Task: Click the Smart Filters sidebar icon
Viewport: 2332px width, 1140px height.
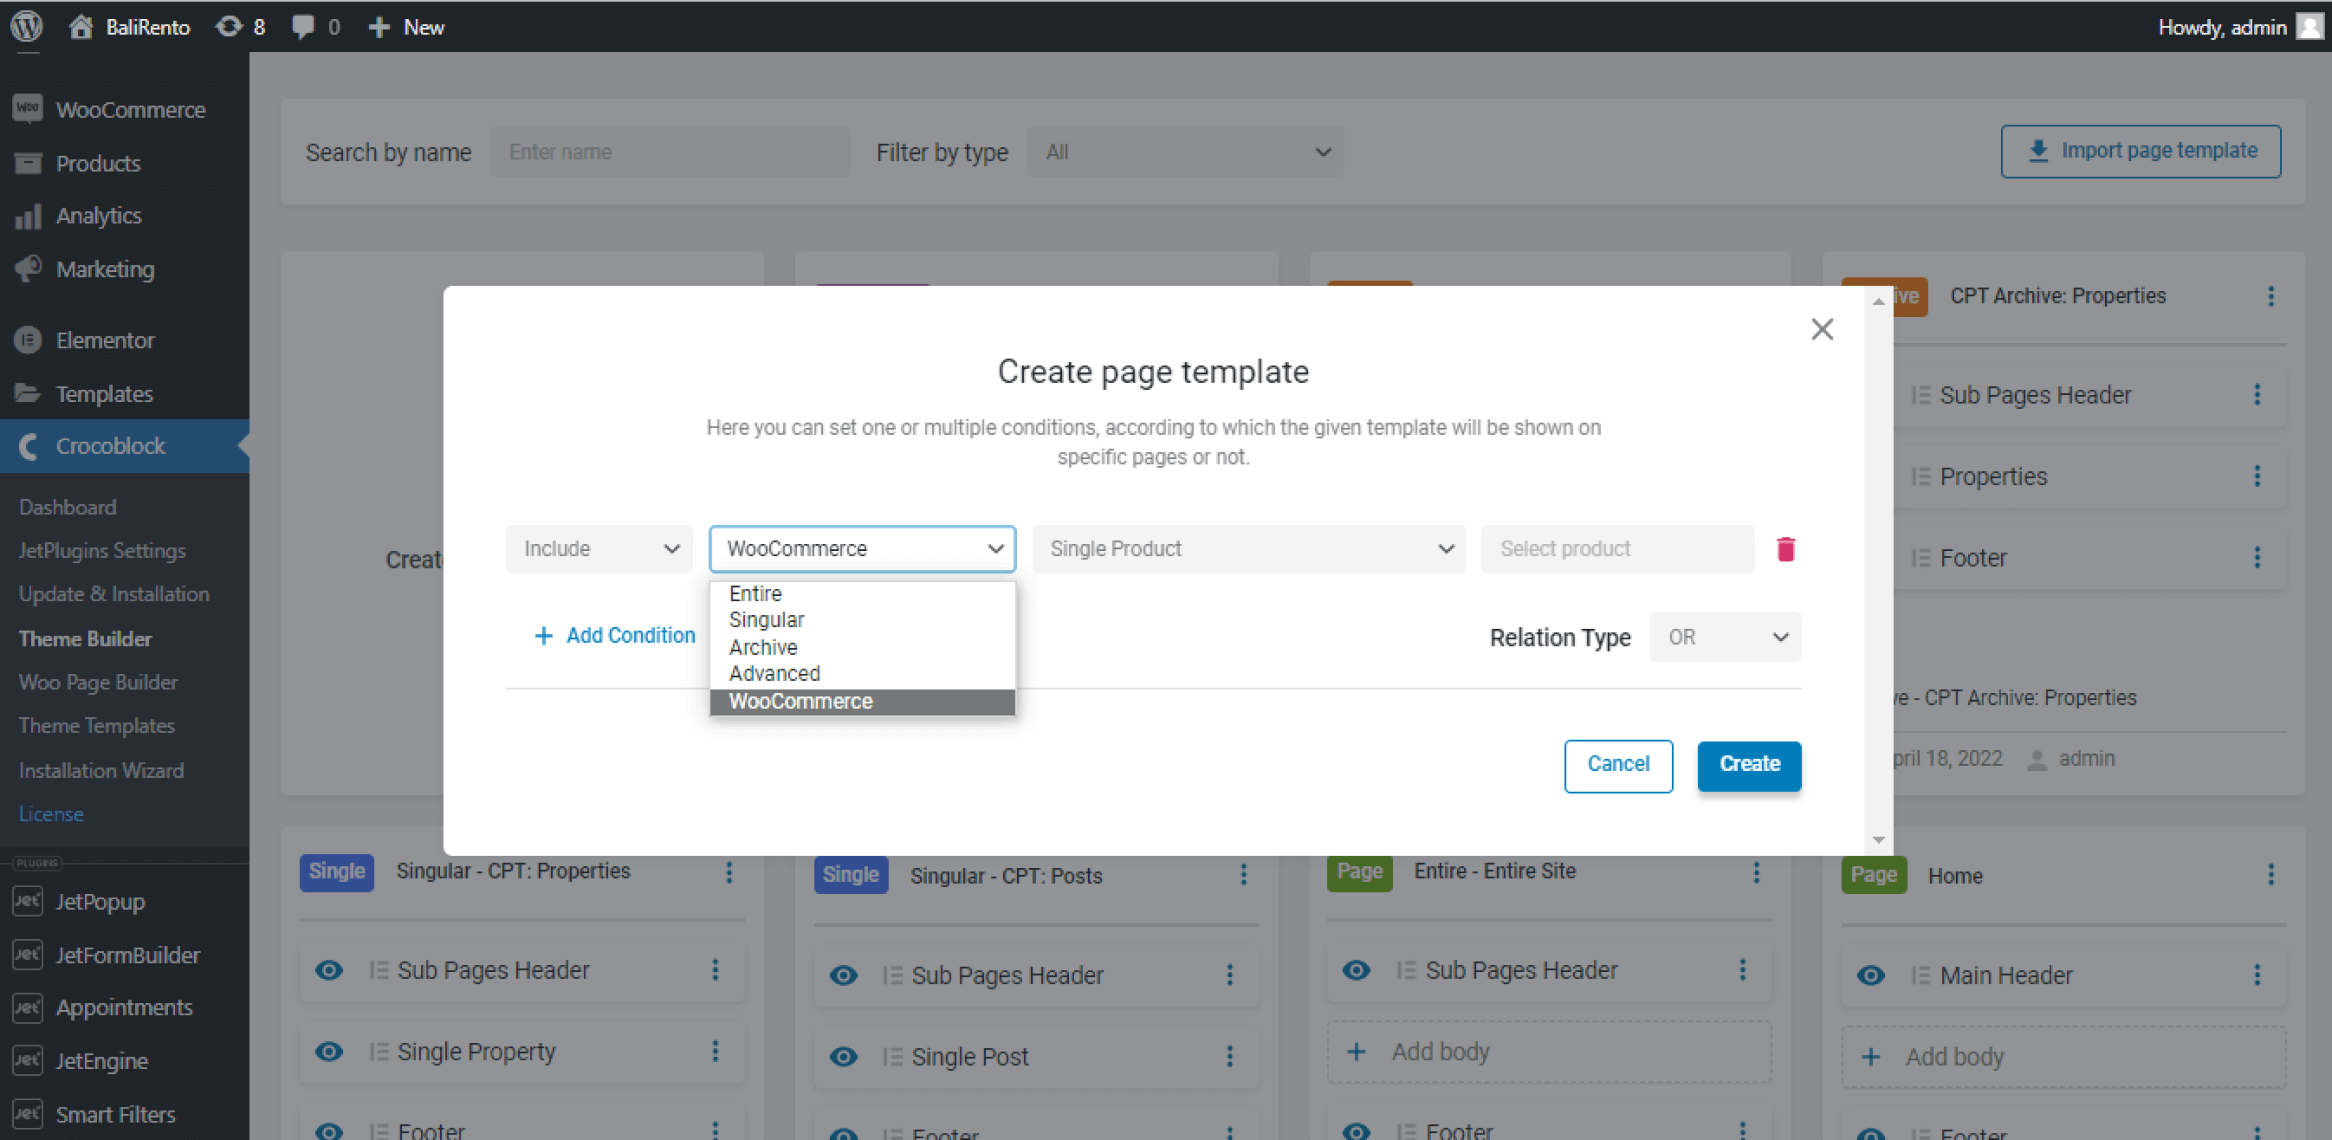Action: pyautogui.click(x=27, y=1113)
